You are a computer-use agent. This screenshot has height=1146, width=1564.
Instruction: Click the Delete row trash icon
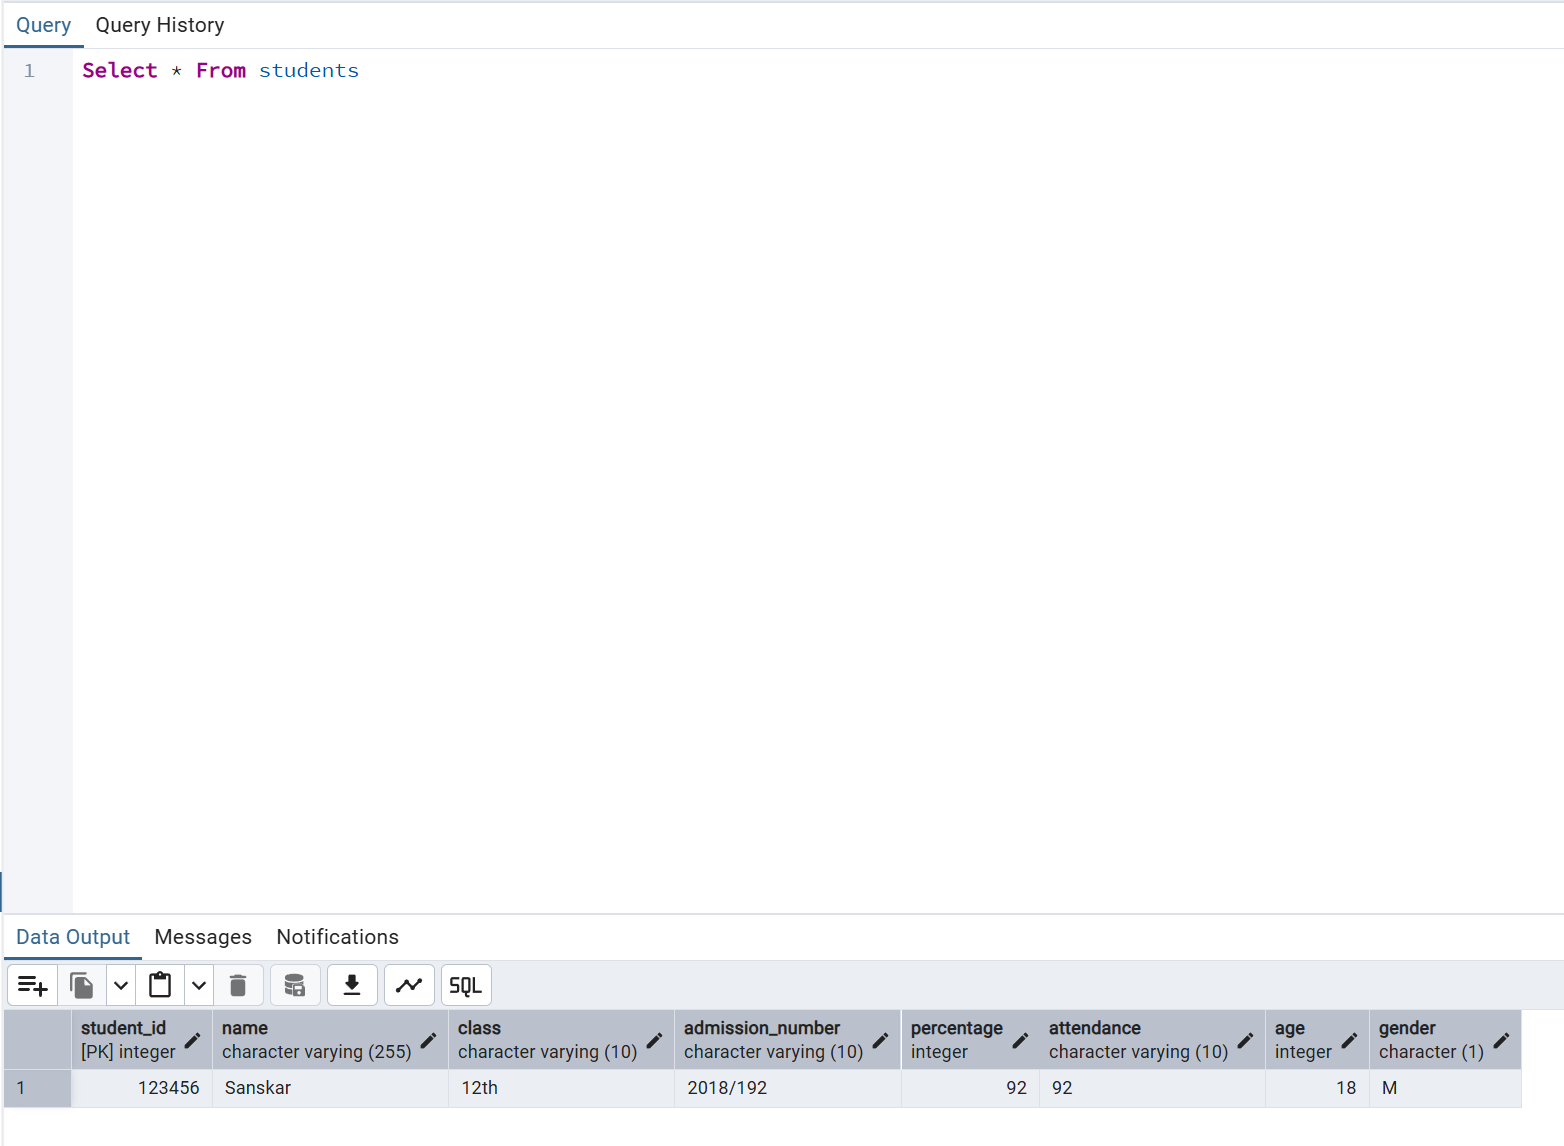tap(238, 986)
